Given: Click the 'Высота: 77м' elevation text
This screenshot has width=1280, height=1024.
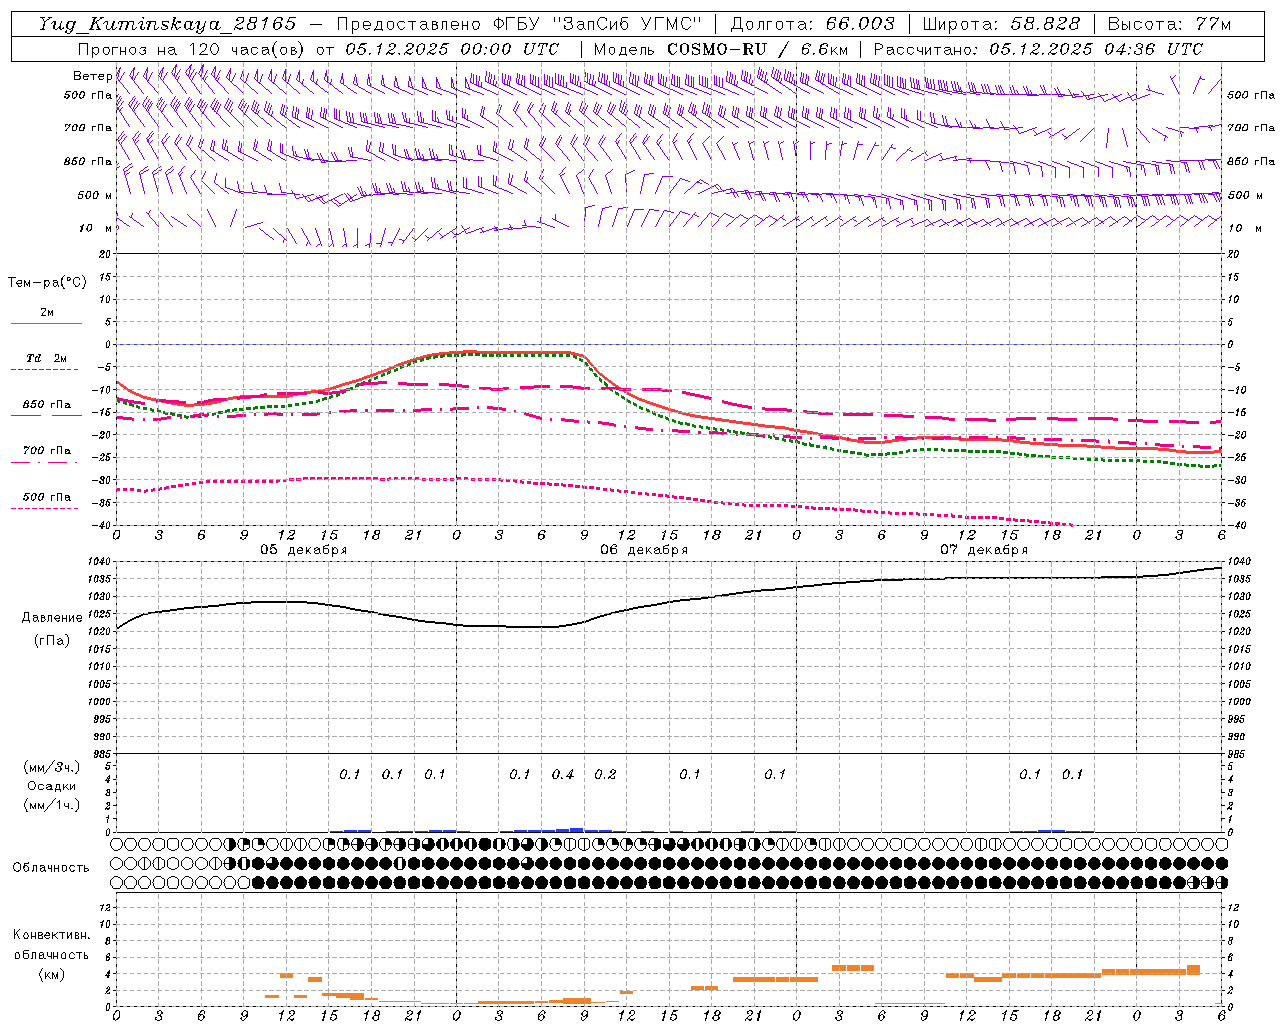Looking at the screenshot, I should click(x=1170, y=24).
